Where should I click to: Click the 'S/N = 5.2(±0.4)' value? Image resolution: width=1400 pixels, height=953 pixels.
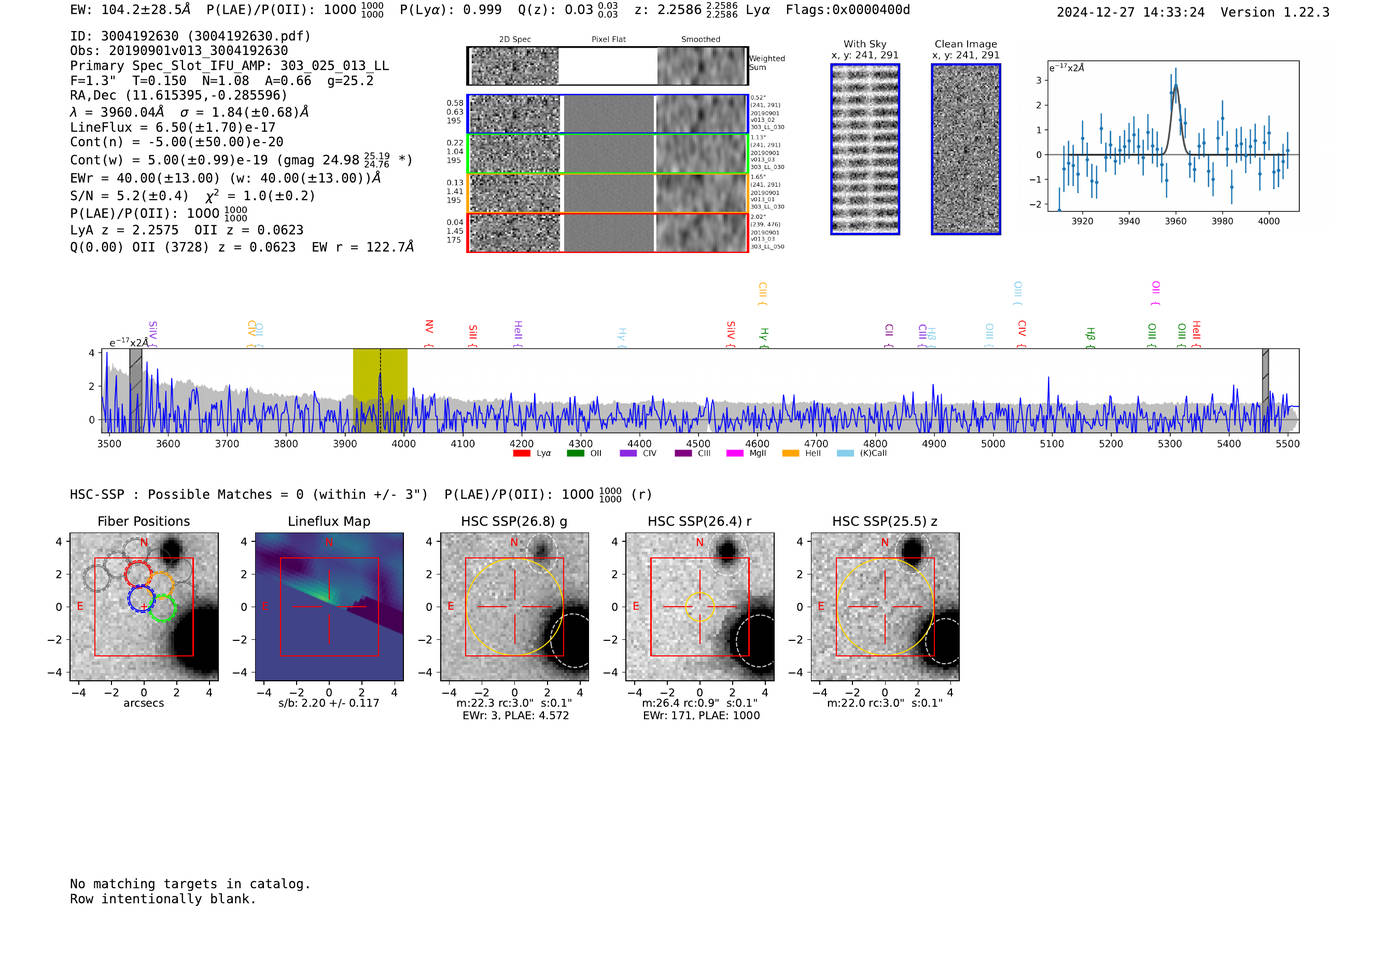(x=129, y=196)
